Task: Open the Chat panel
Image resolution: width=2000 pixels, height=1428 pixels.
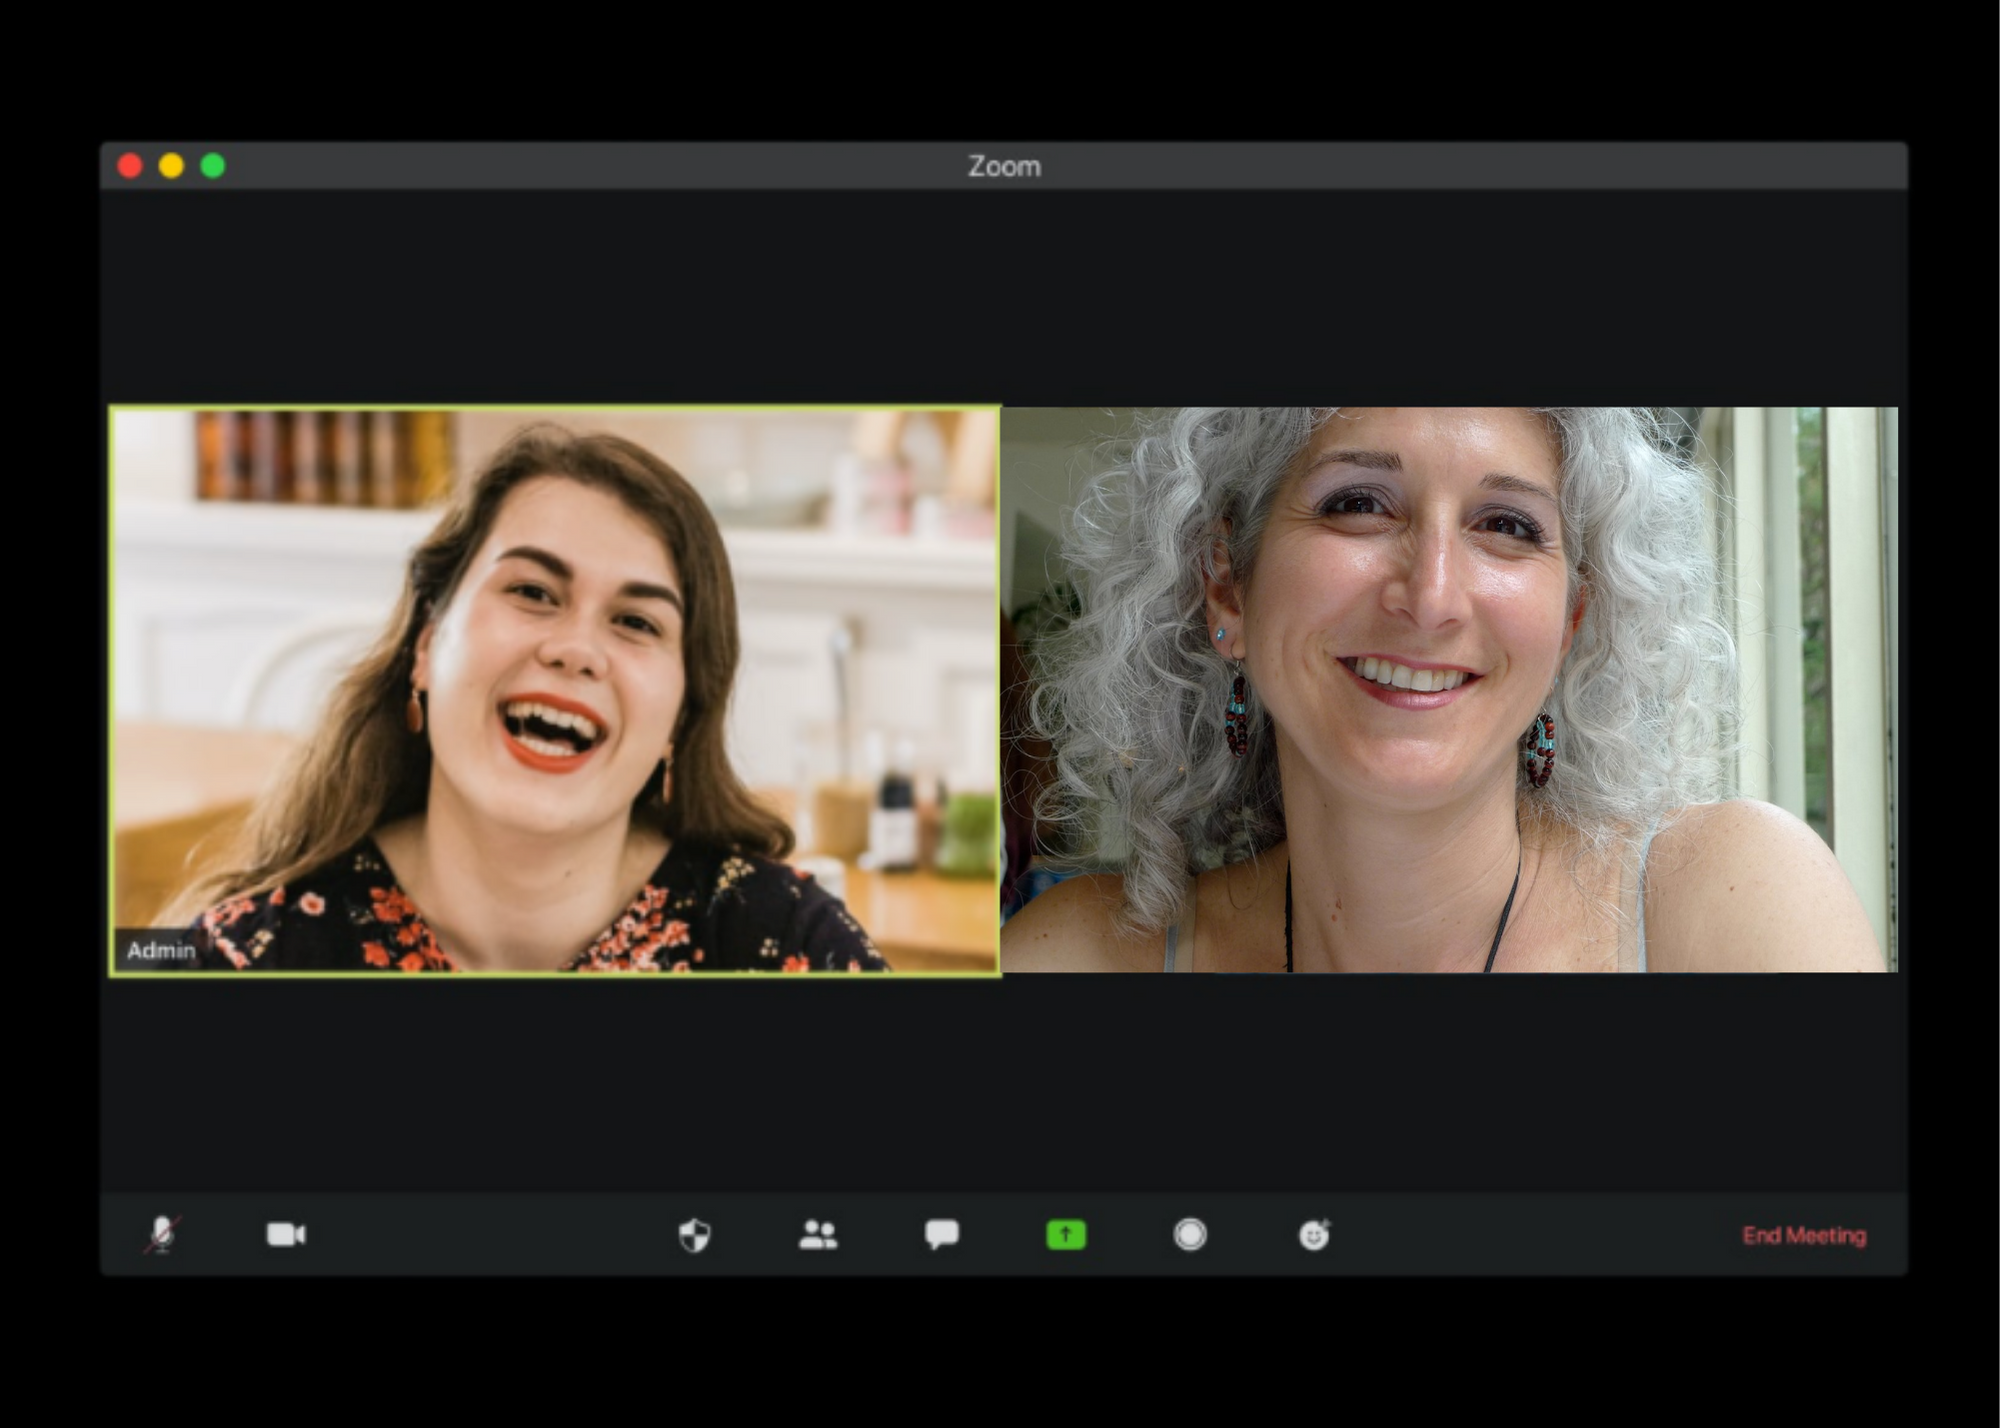Action: pos(942,1234)
